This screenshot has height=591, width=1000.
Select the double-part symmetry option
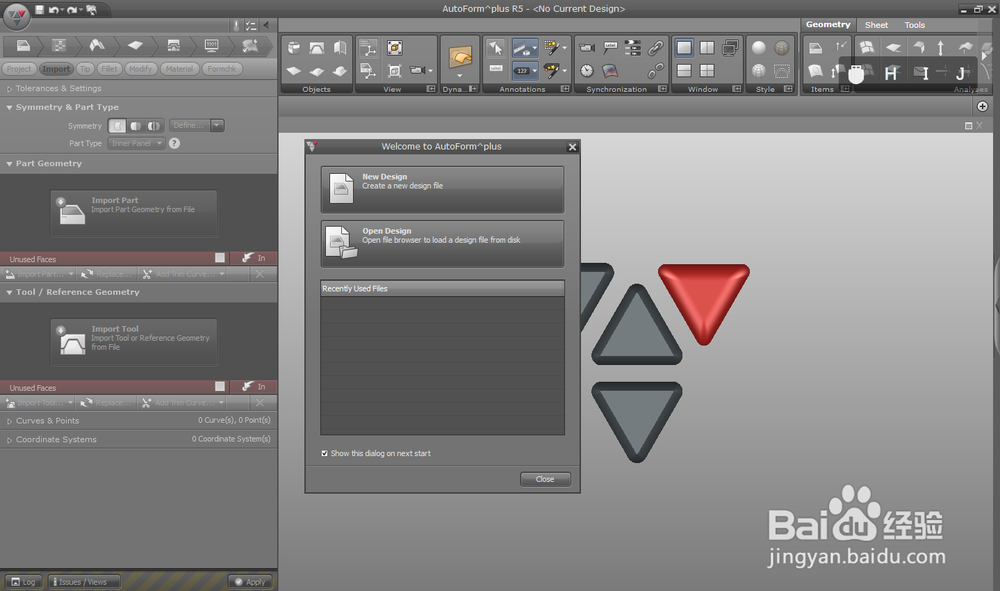click(154, 126)
